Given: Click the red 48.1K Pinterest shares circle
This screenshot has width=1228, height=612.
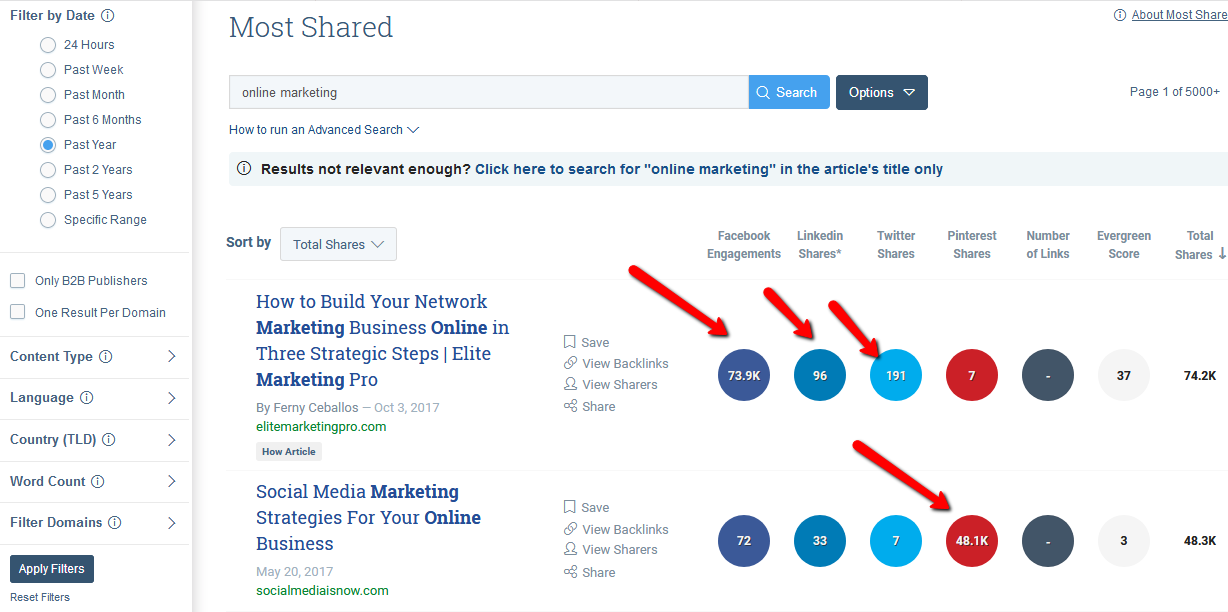Looking at the screenshot, I should pyautogui.click(x=971, y=541).
